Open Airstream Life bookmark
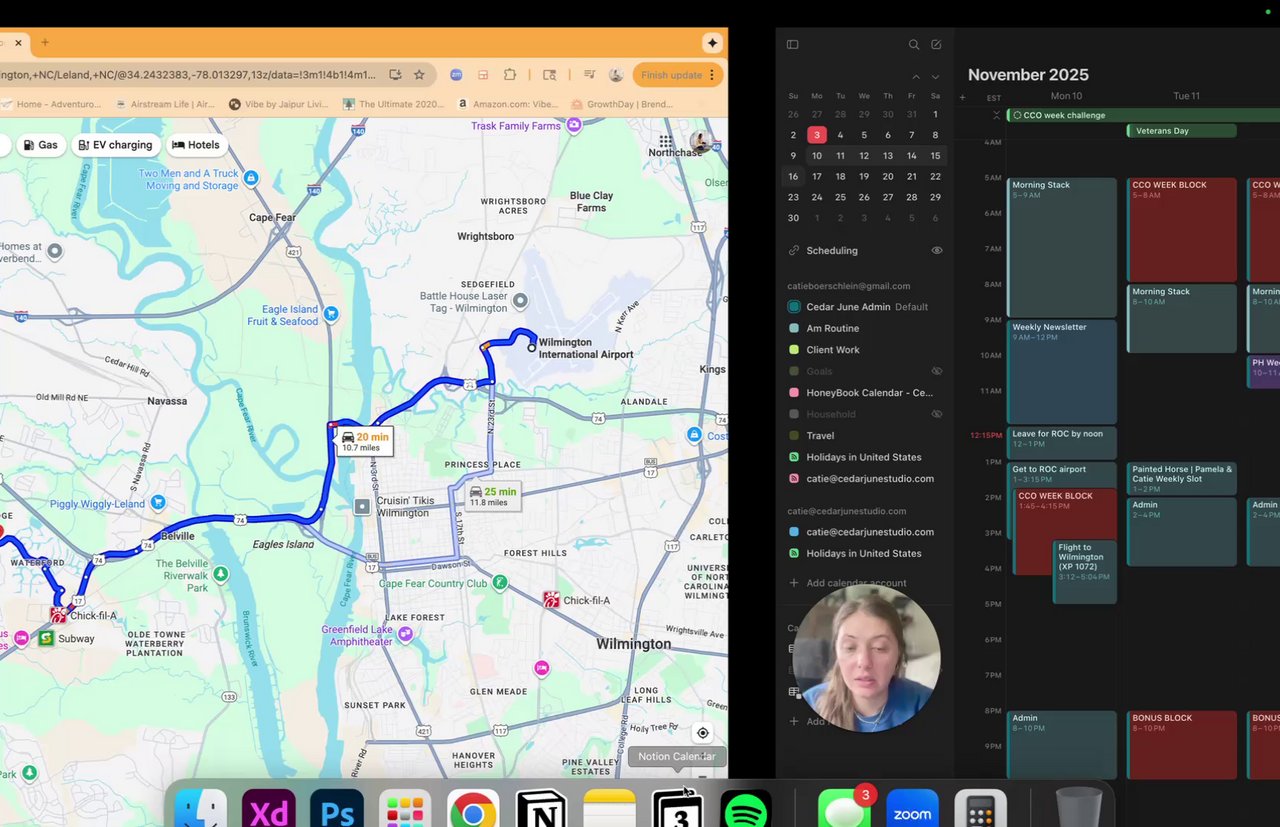 (x=166, y=103)
